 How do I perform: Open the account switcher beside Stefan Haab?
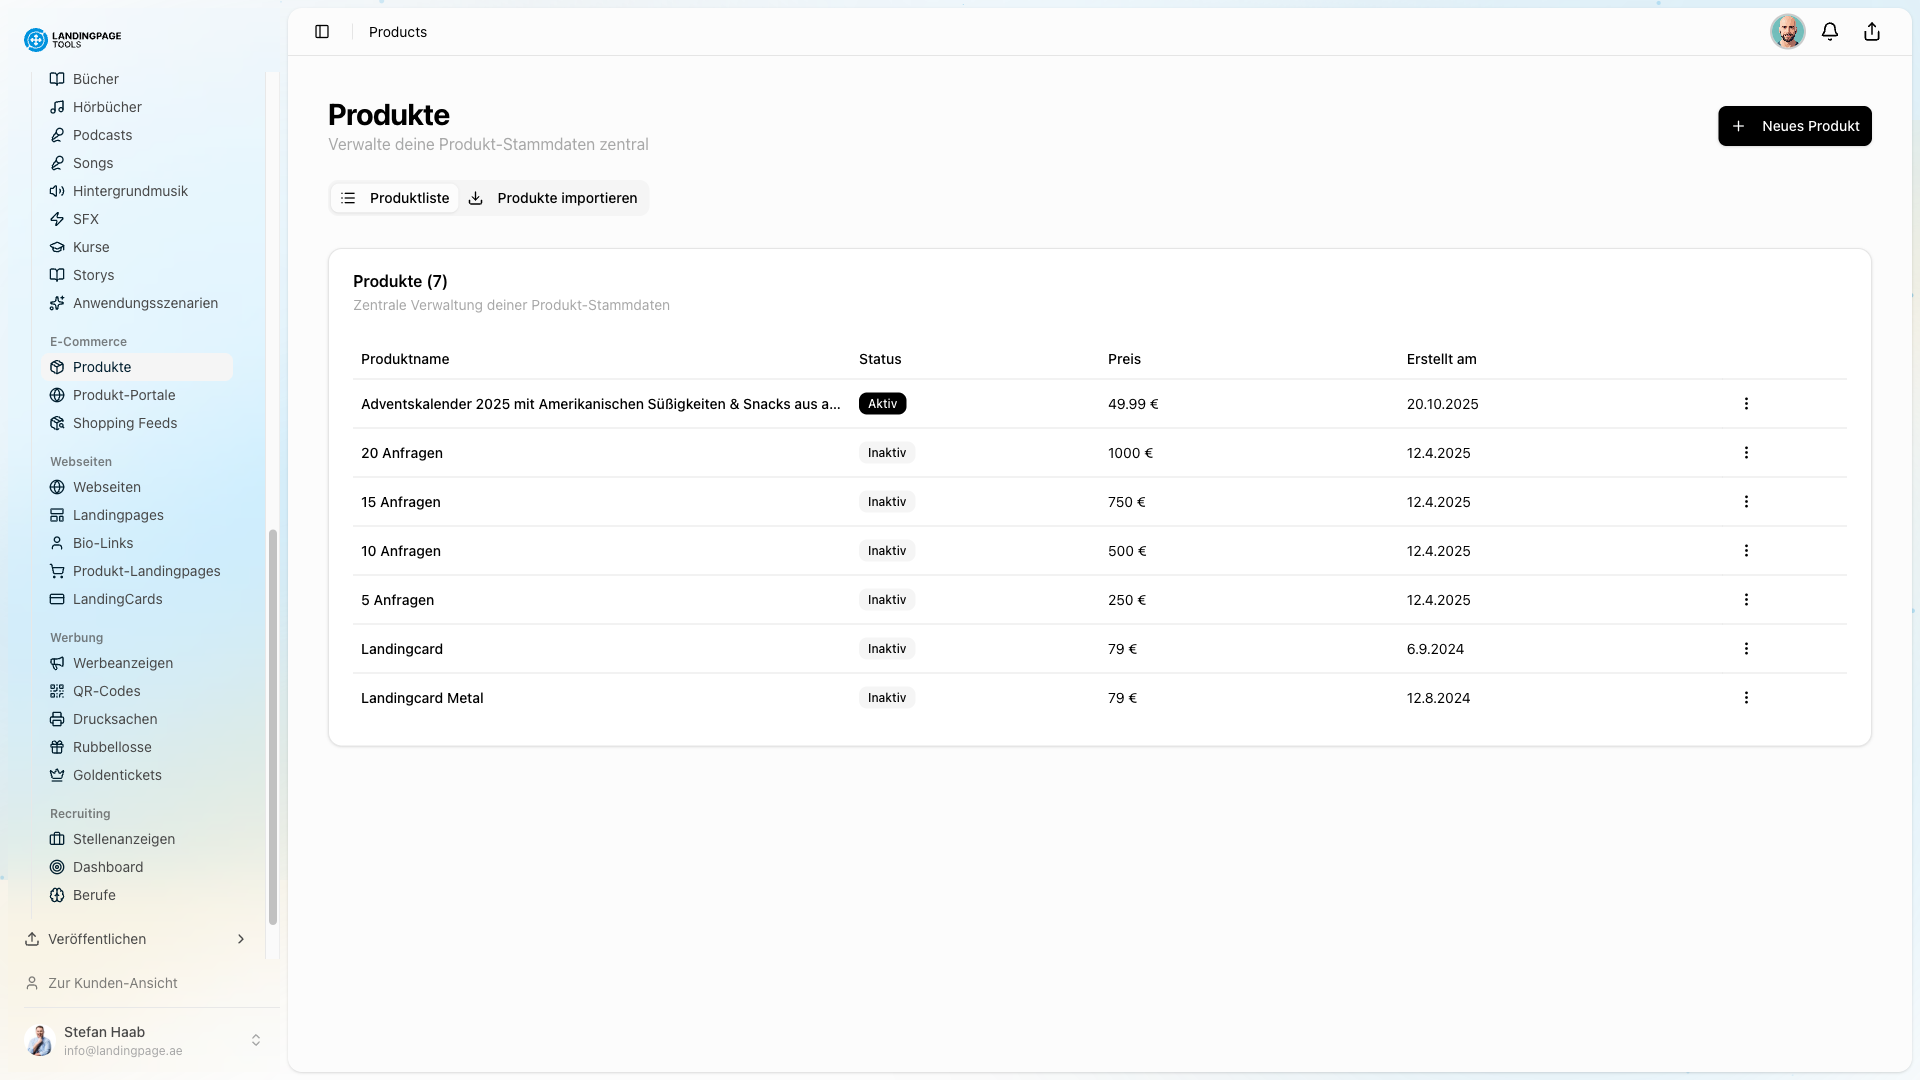pyautogui.click(x=256, y=1039)
